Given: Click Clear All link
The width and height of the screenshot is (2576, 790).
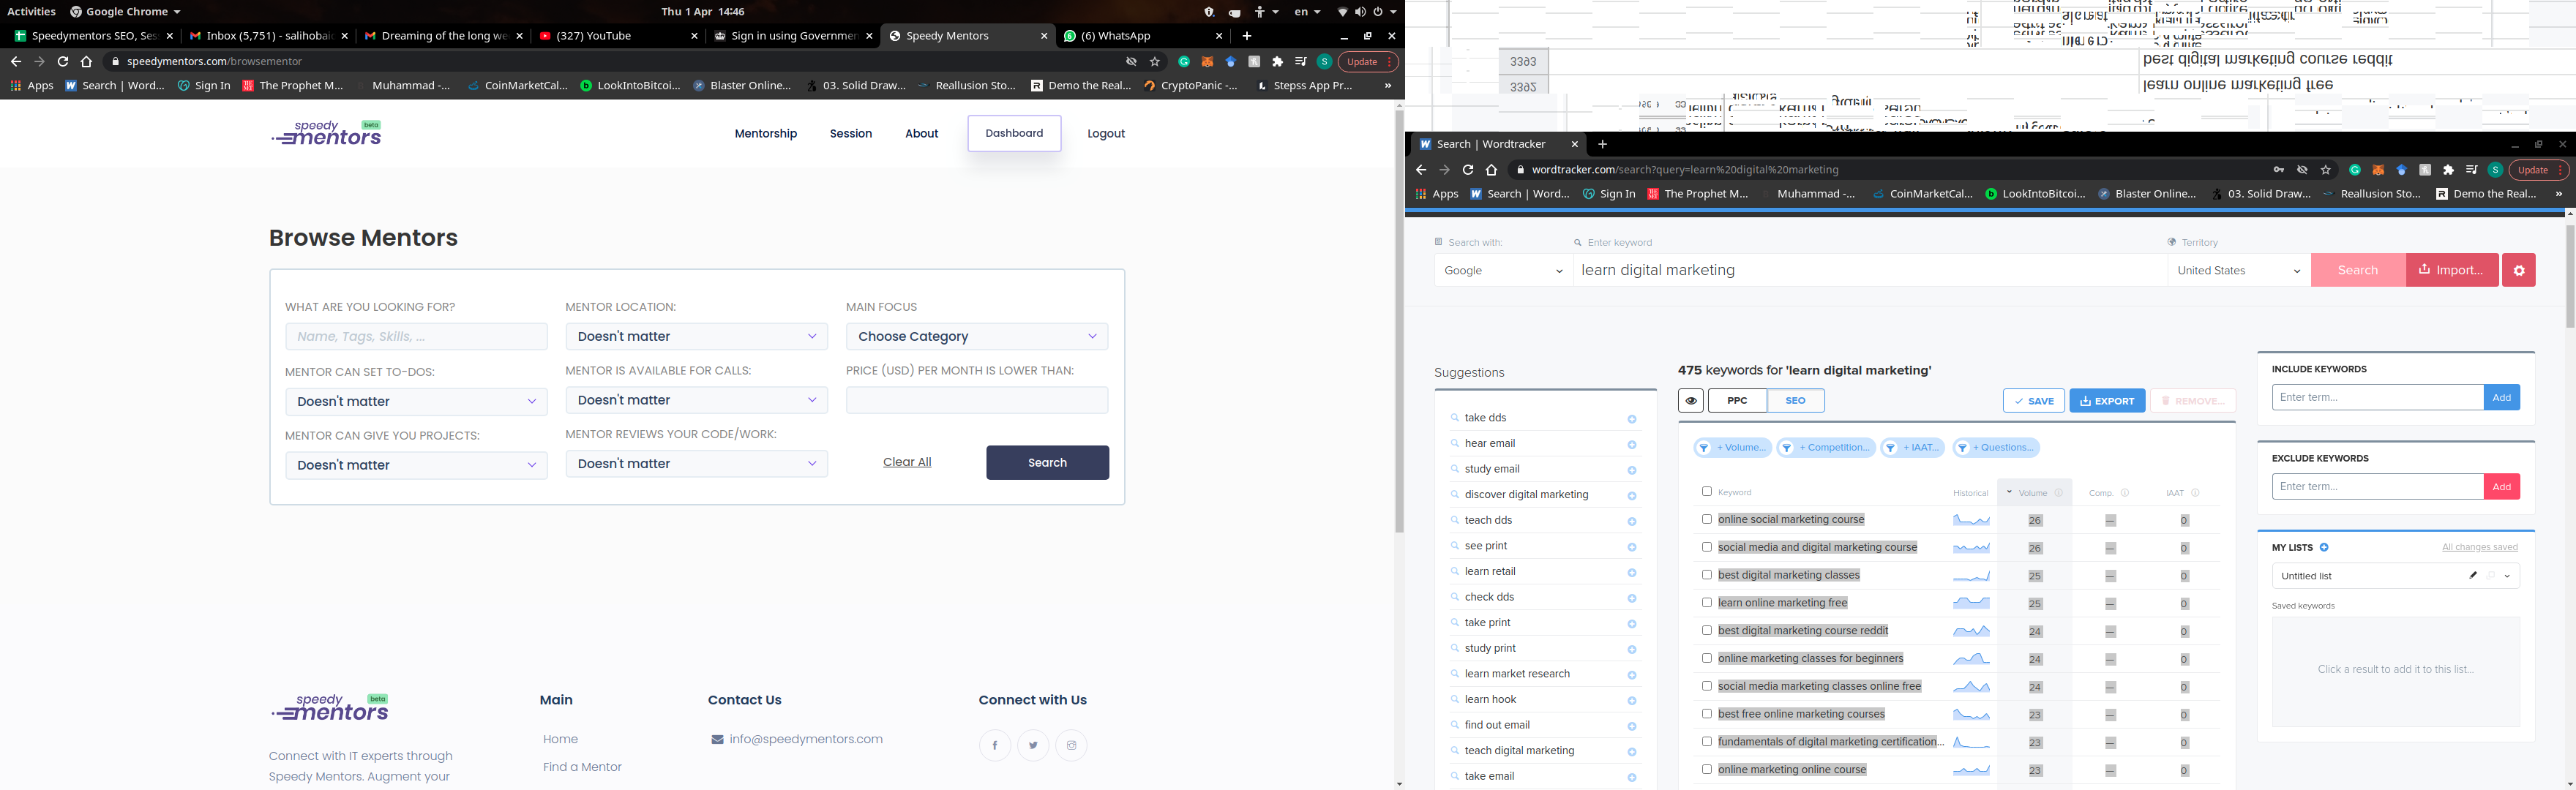Looking at the screenshot, I should [907, 462].
